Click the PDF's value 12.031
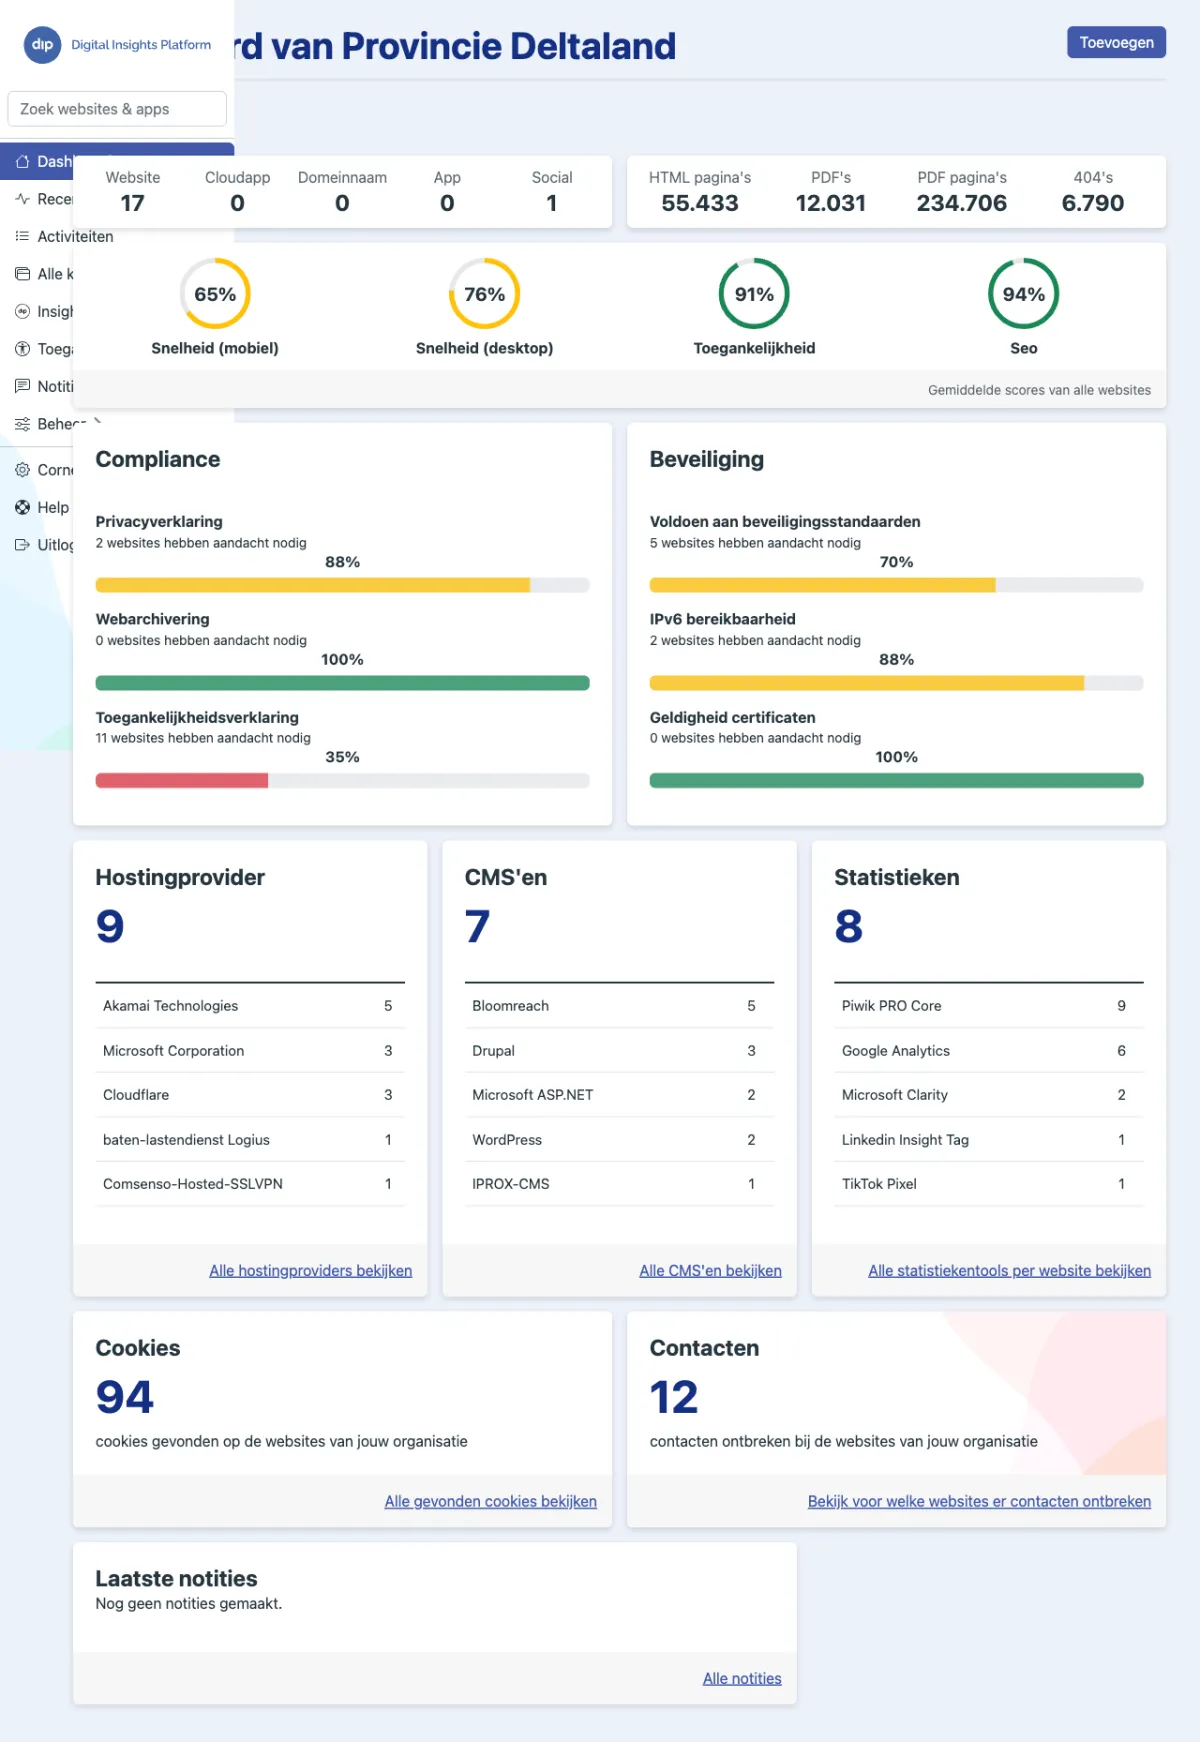 pos(830,203)
